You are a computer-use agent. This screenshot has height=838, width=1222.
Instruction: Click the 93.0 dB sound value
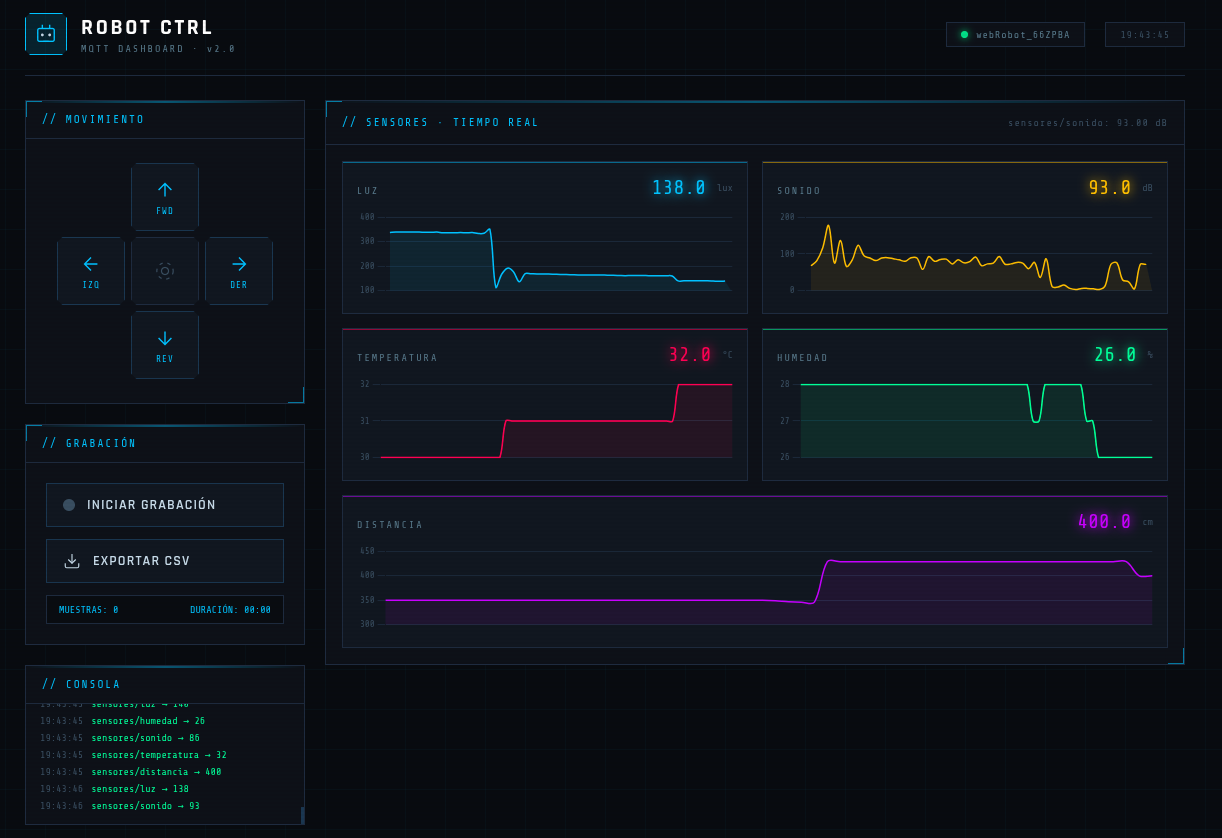coord(1110,188)
